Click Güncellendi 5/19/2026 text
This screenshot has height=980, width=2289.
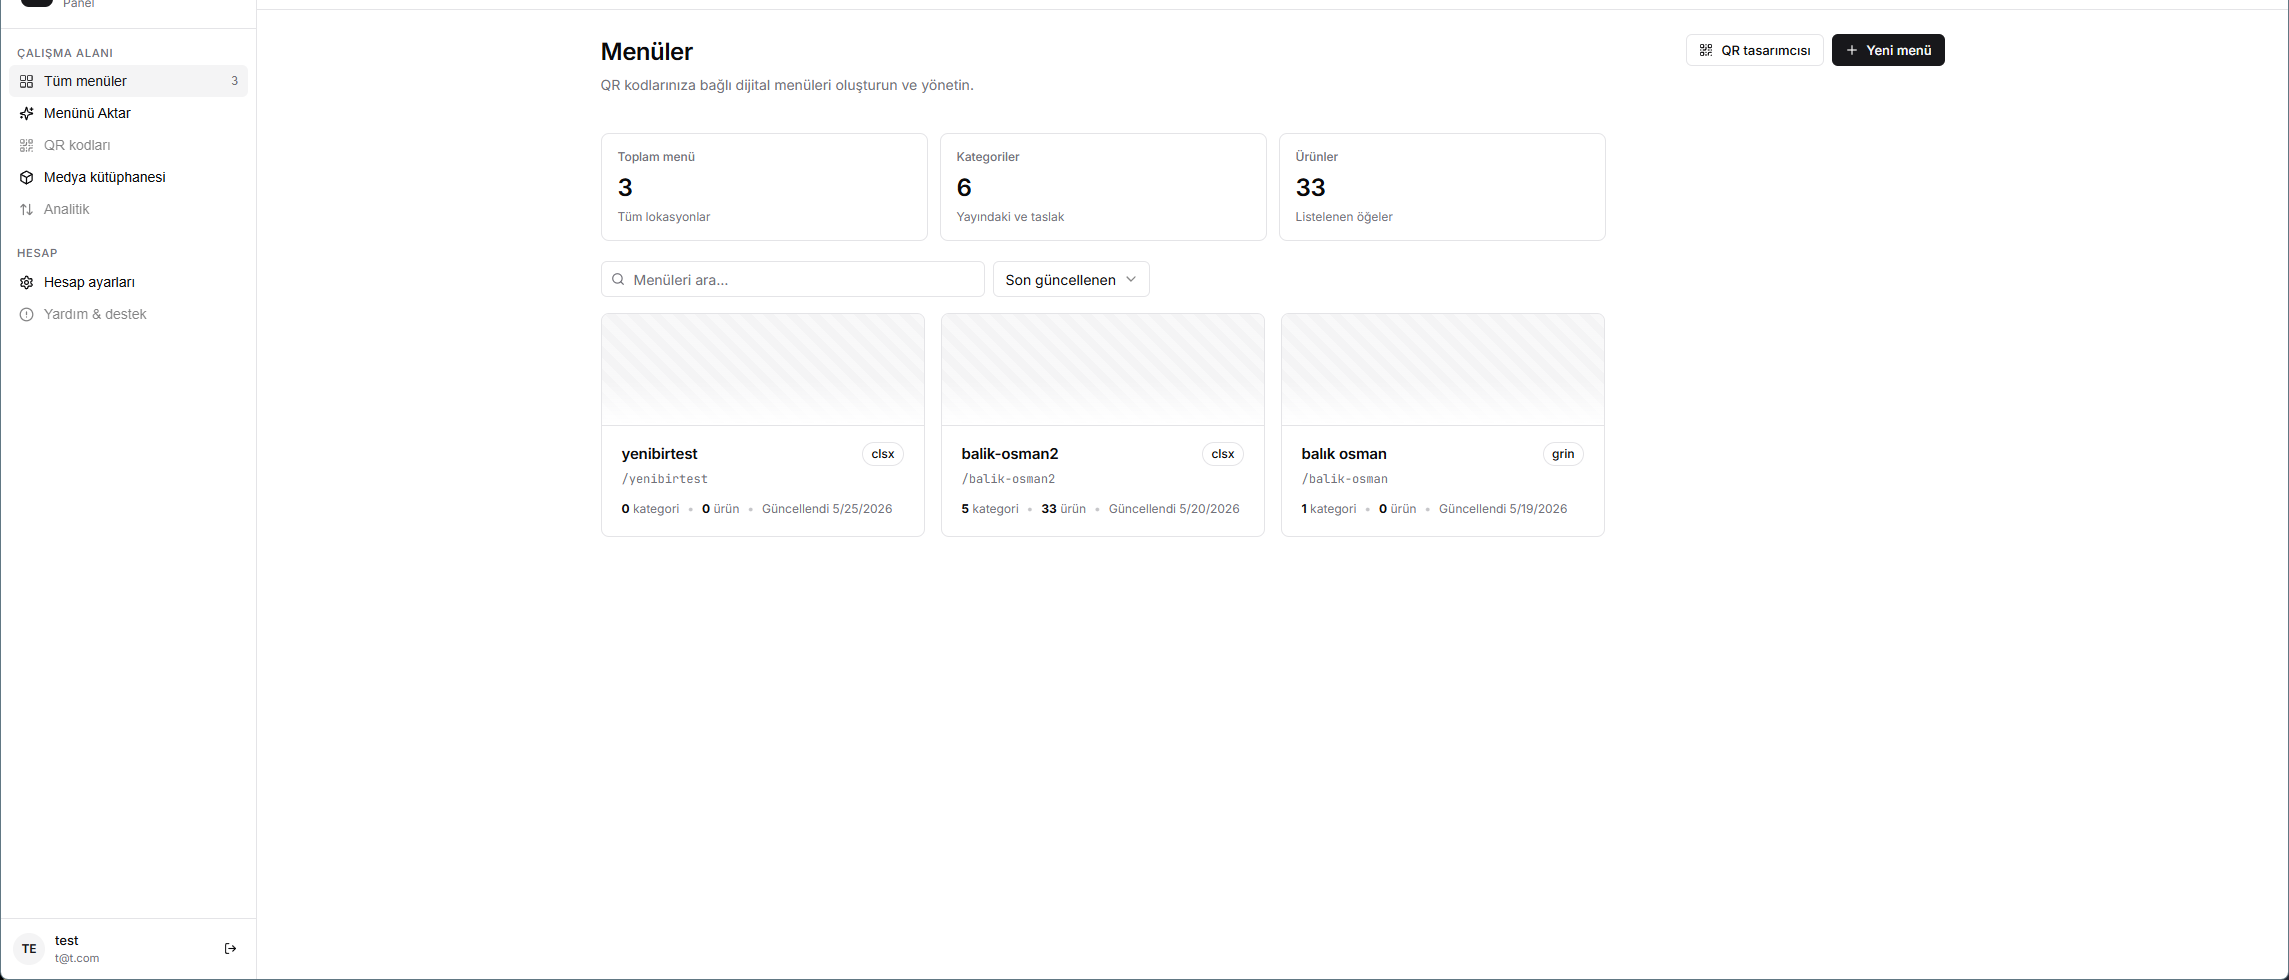[1503, 509]
